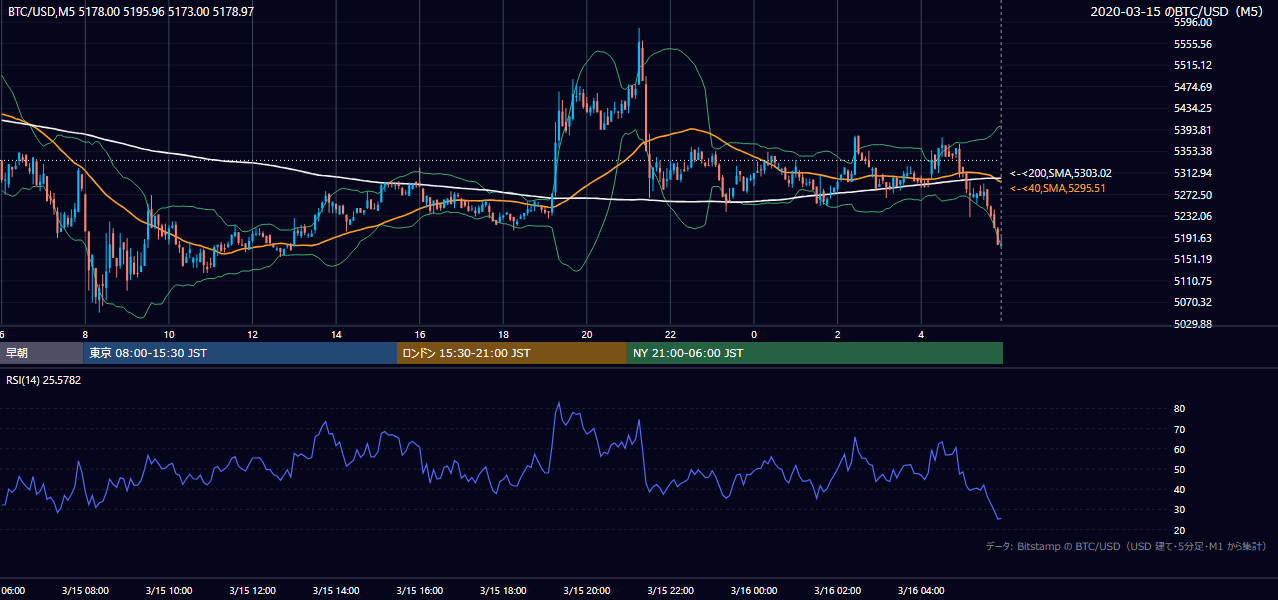Screen dimensions: 1278x600
Task: Click the bottom date label 3/15 08:00
Action: tap(85, 591)
